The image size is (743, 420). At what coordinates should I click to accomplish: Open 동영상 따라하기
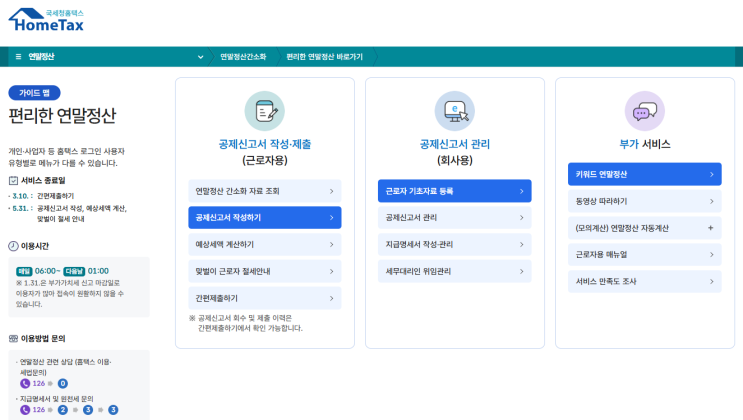tap(645, 201)
